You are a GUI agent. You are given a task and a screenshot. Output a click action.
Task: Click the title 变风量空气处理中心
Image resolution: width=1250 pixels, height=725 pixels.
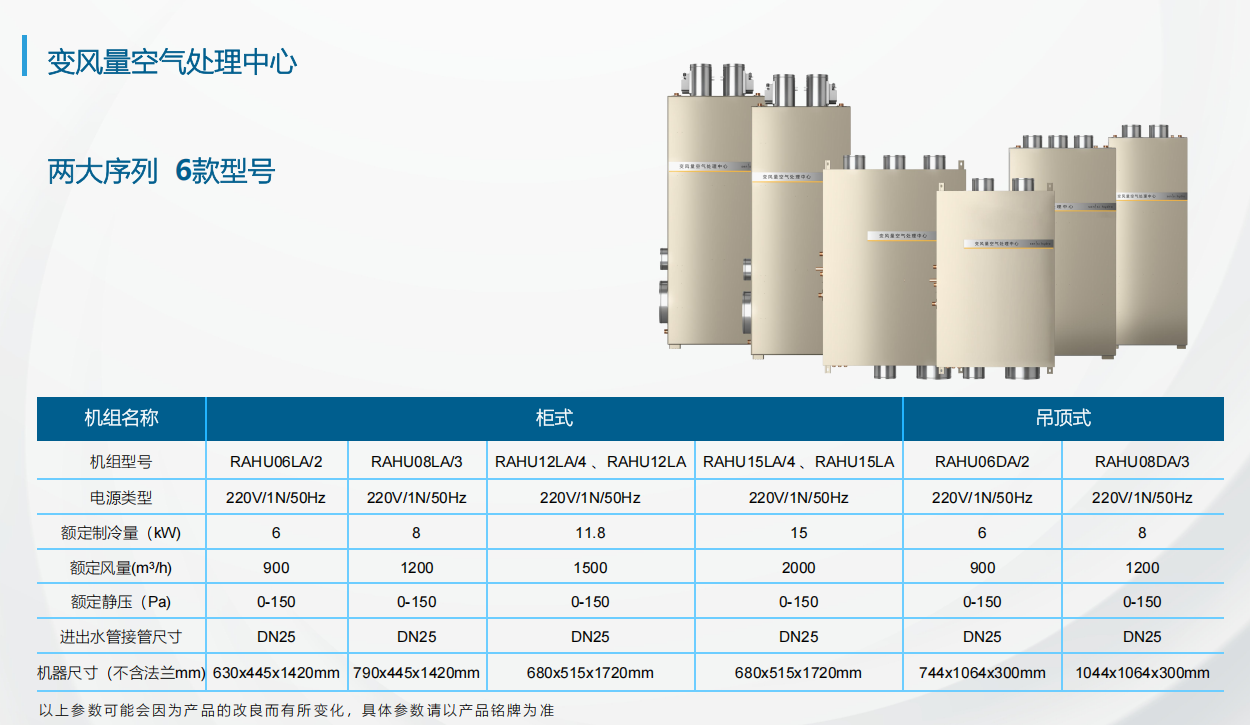pyautogui.click(x=172, y=62)
